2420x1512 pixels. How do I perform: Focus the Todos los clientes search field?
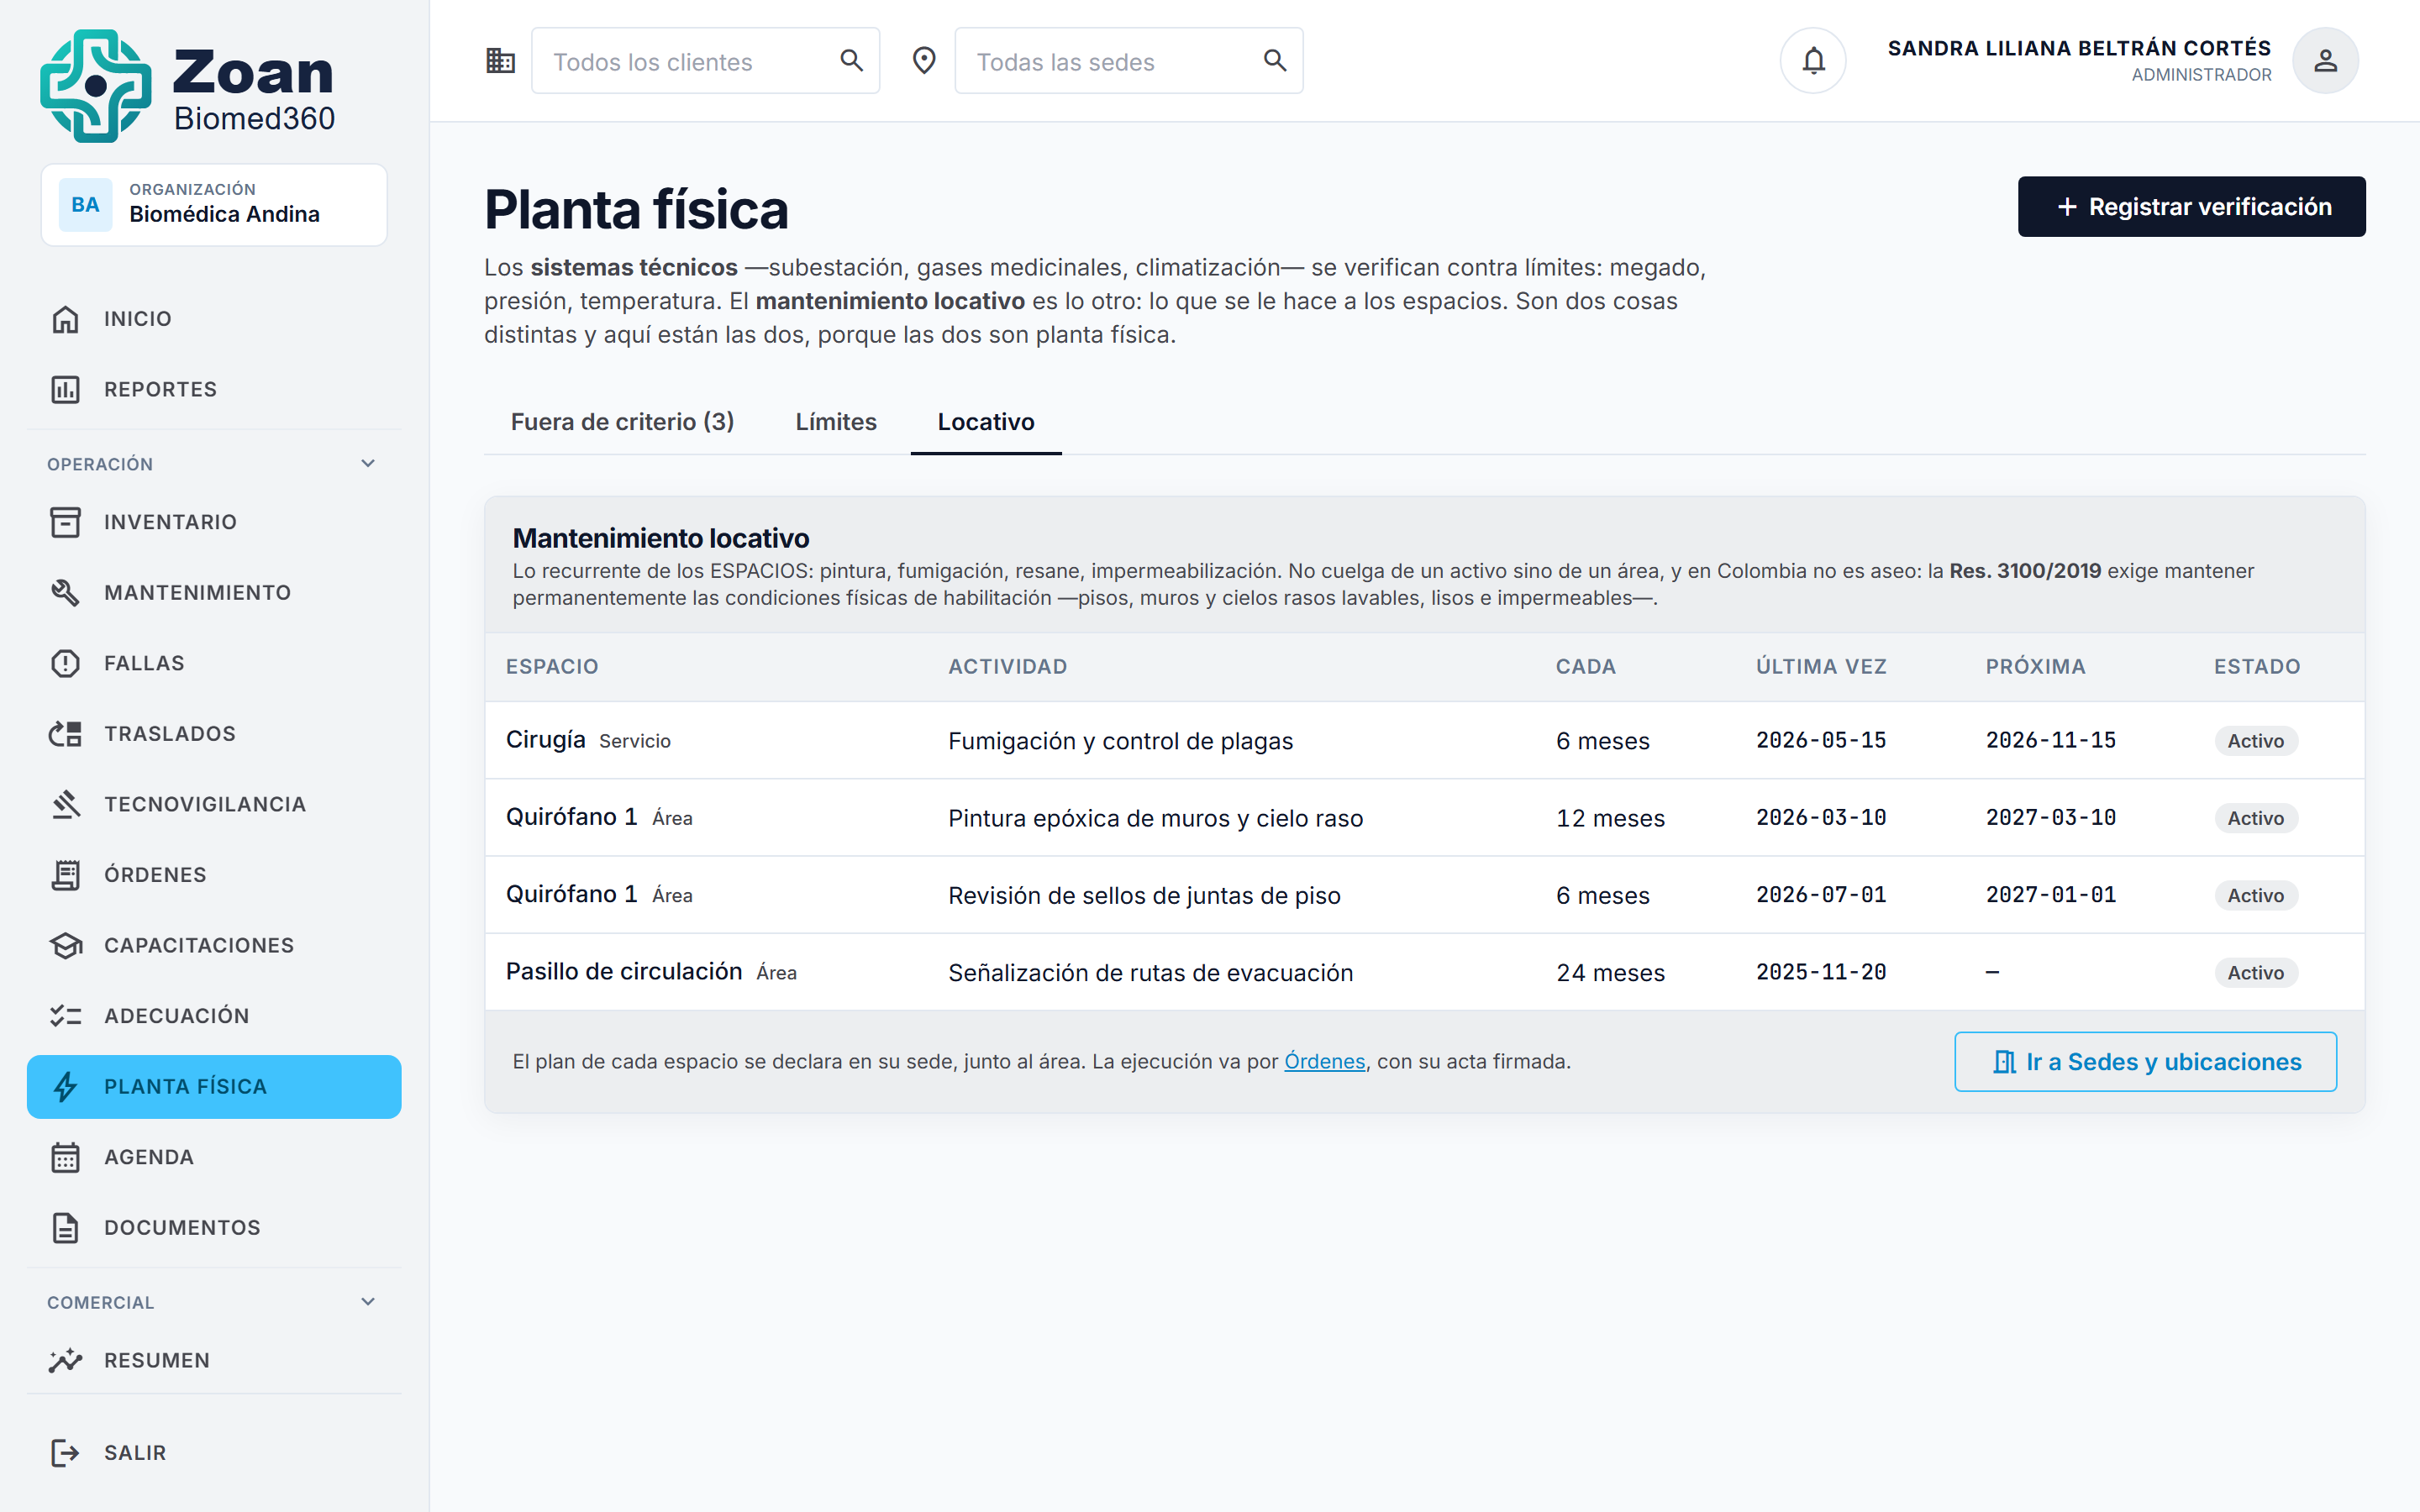point(705,61)
